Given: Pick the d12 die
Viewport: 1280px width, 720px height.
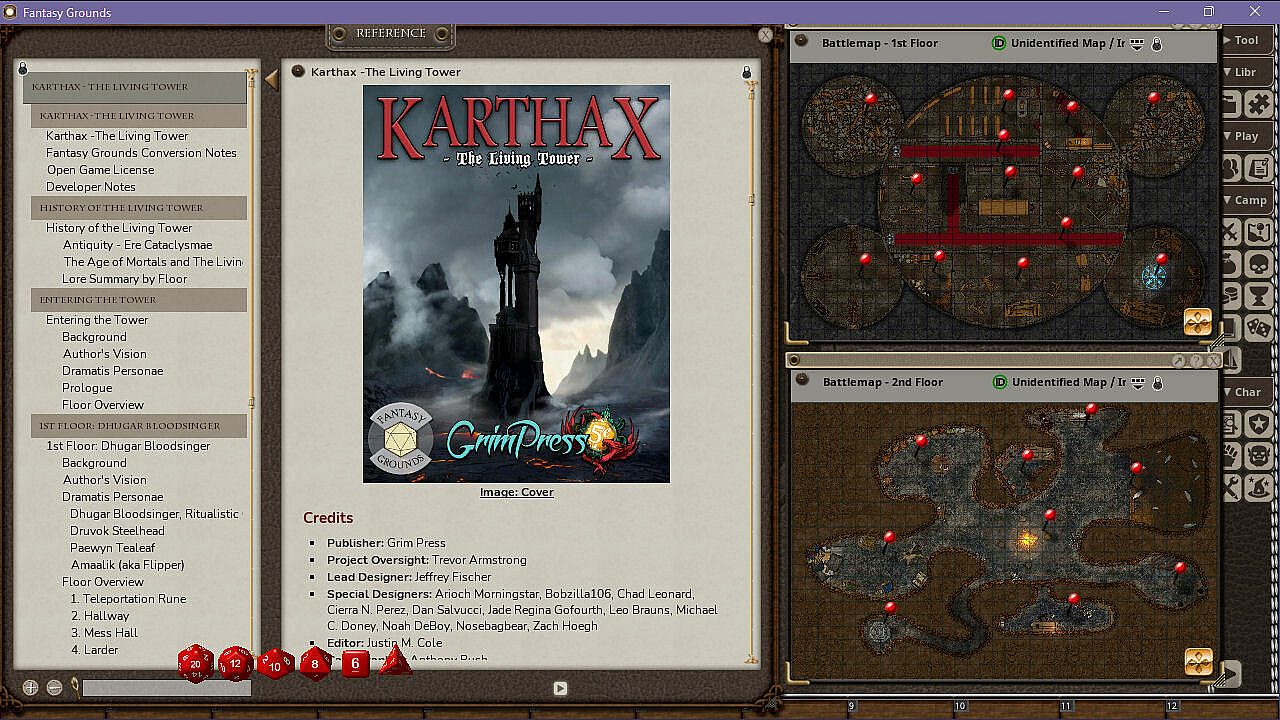Looking at the screenshot, I should [x=236, y=663].
